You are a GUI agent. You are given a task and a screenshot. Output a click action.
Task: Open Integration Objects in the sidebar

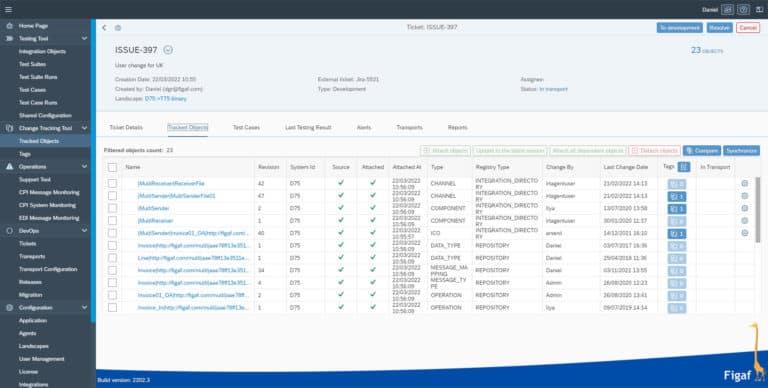tap(42, 51)
